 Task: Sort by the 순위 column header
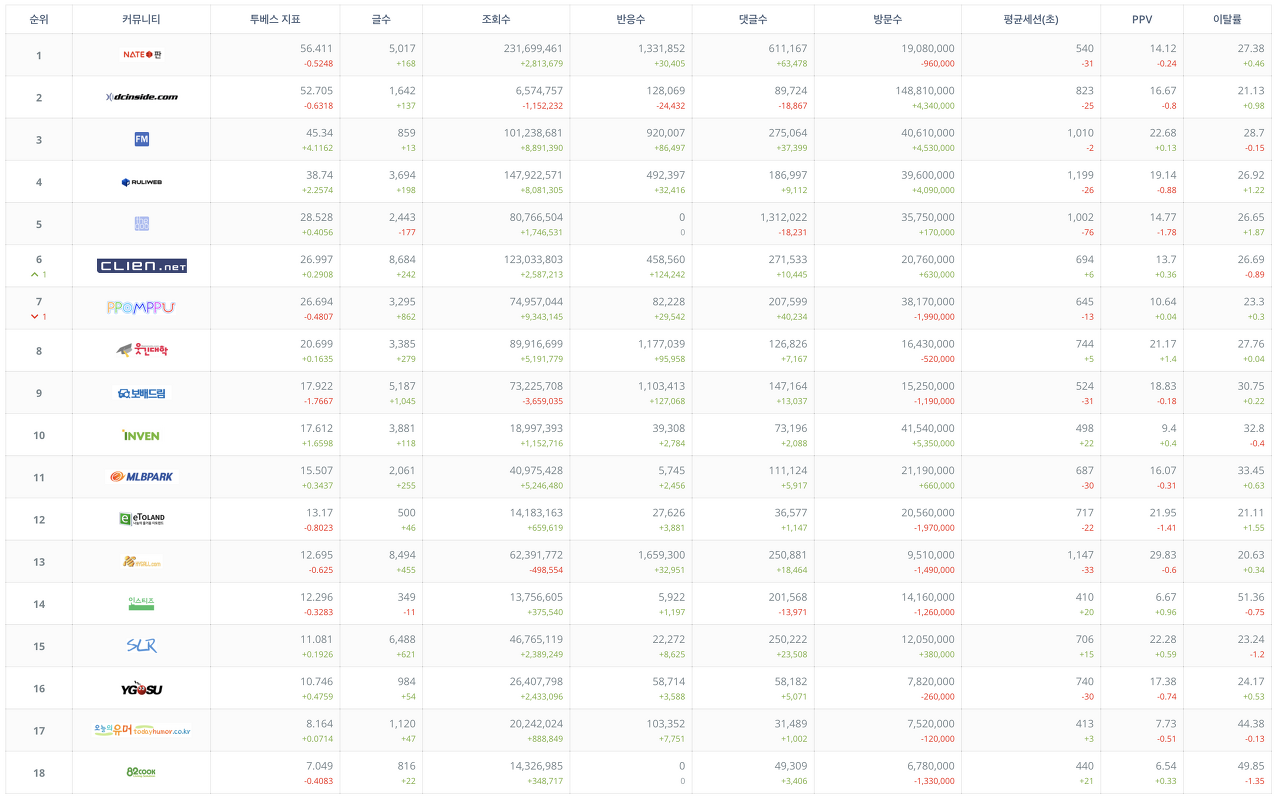pos(39,19)
